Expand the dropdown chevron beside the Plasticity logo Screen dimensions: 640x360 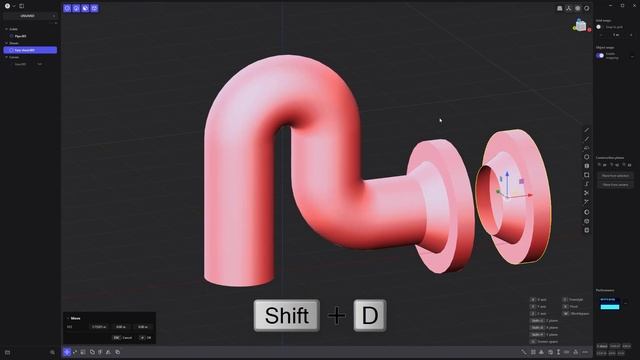pyautogui.click(x=14, y=6)
